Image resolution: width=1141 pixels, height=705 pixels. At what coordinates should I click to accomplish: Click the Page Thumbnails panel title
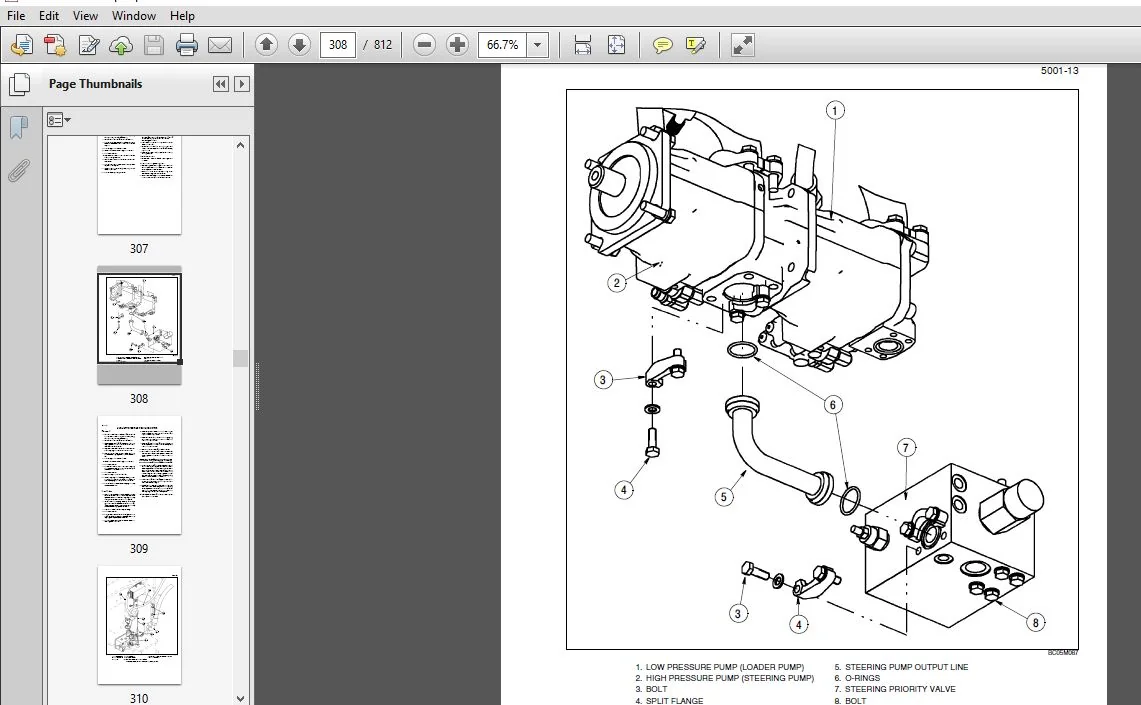(x=95, y=84)
